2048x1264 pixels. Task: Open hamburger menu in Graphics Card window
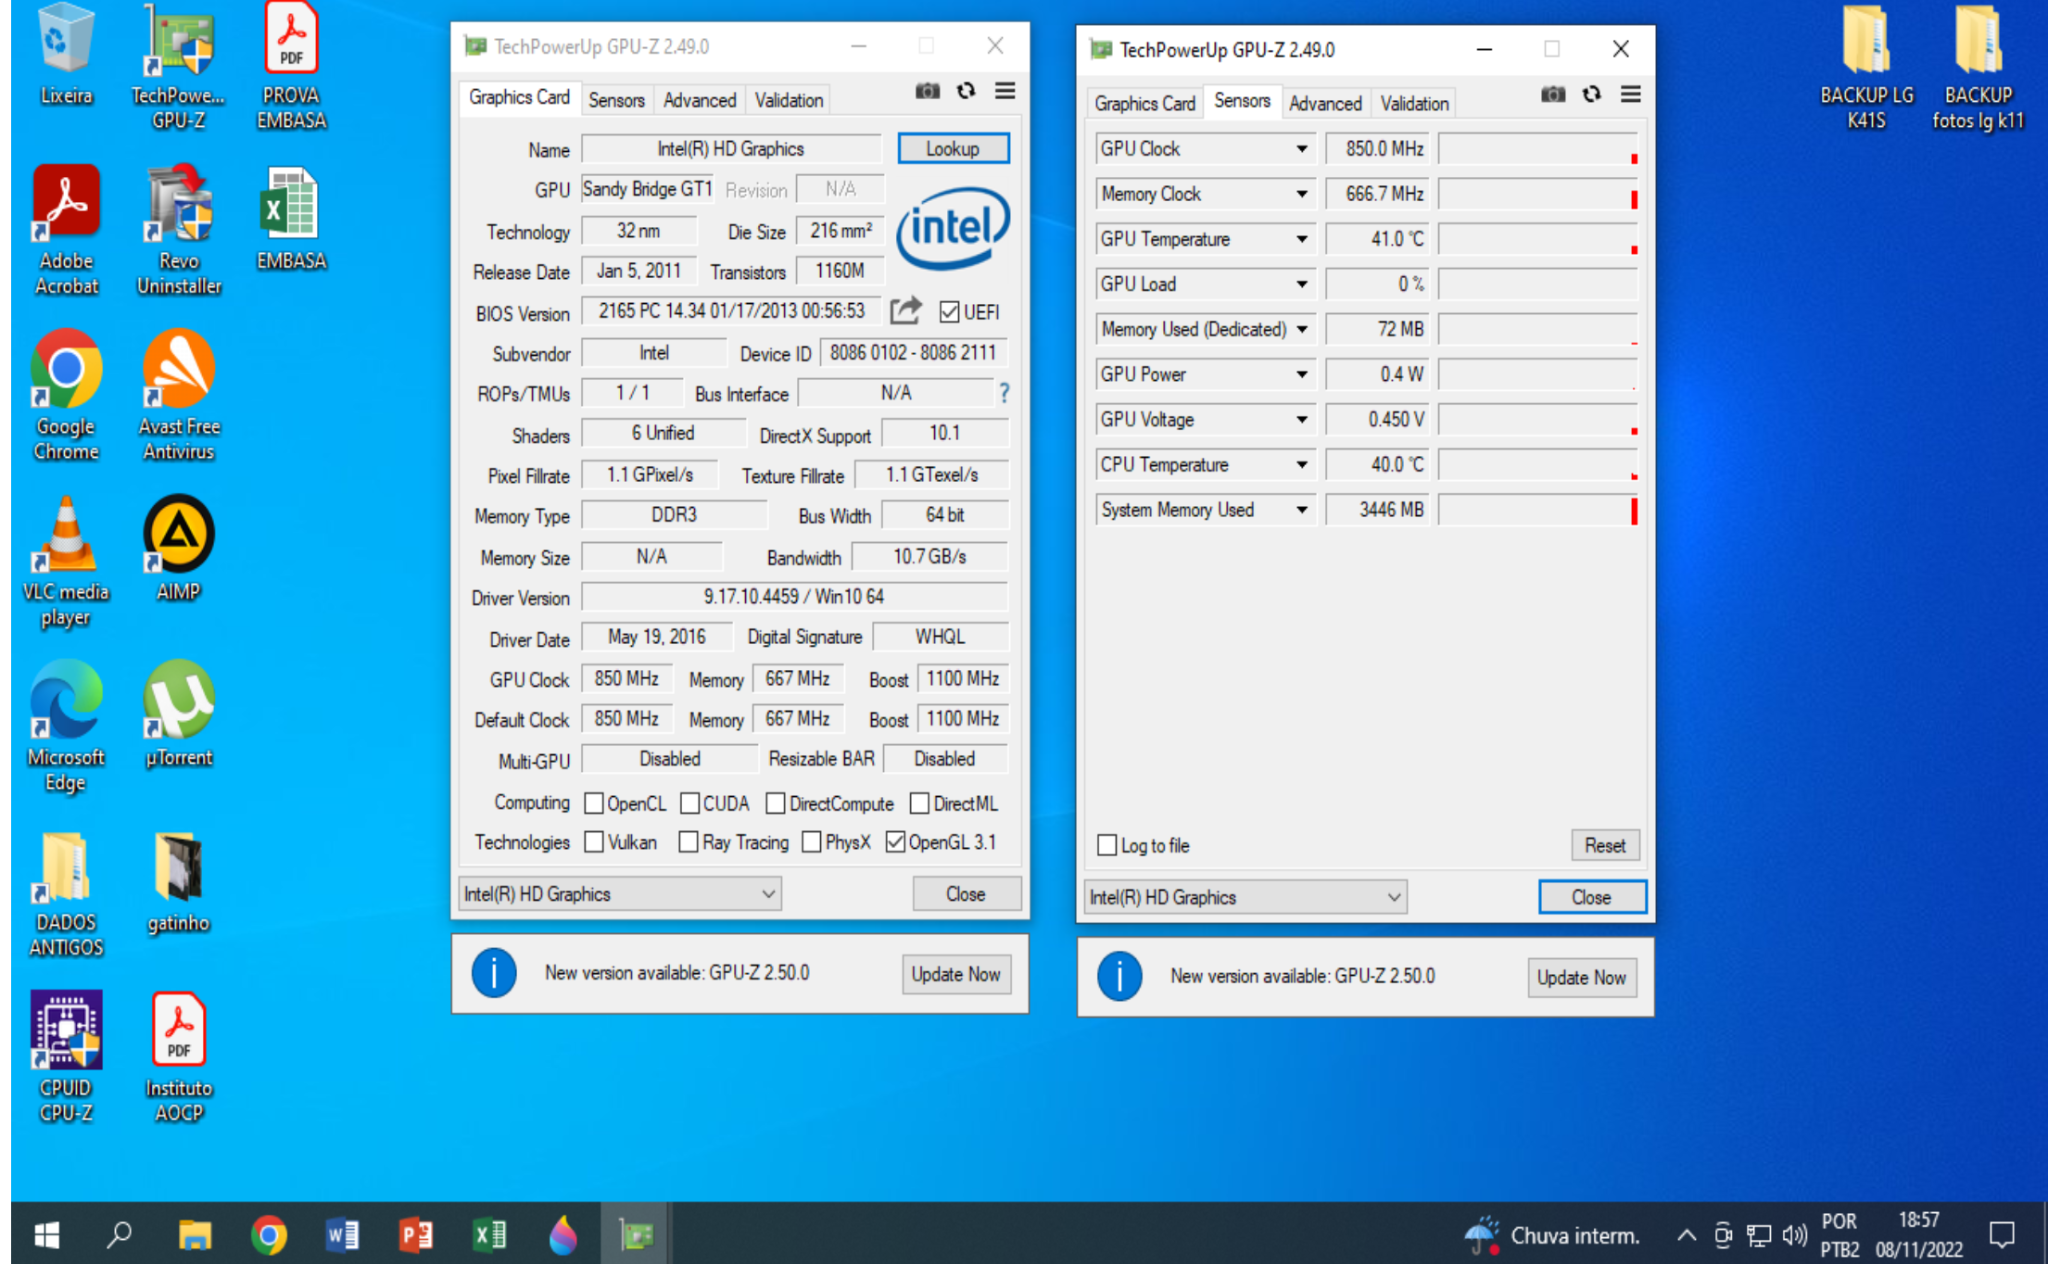click(1005, 91)
